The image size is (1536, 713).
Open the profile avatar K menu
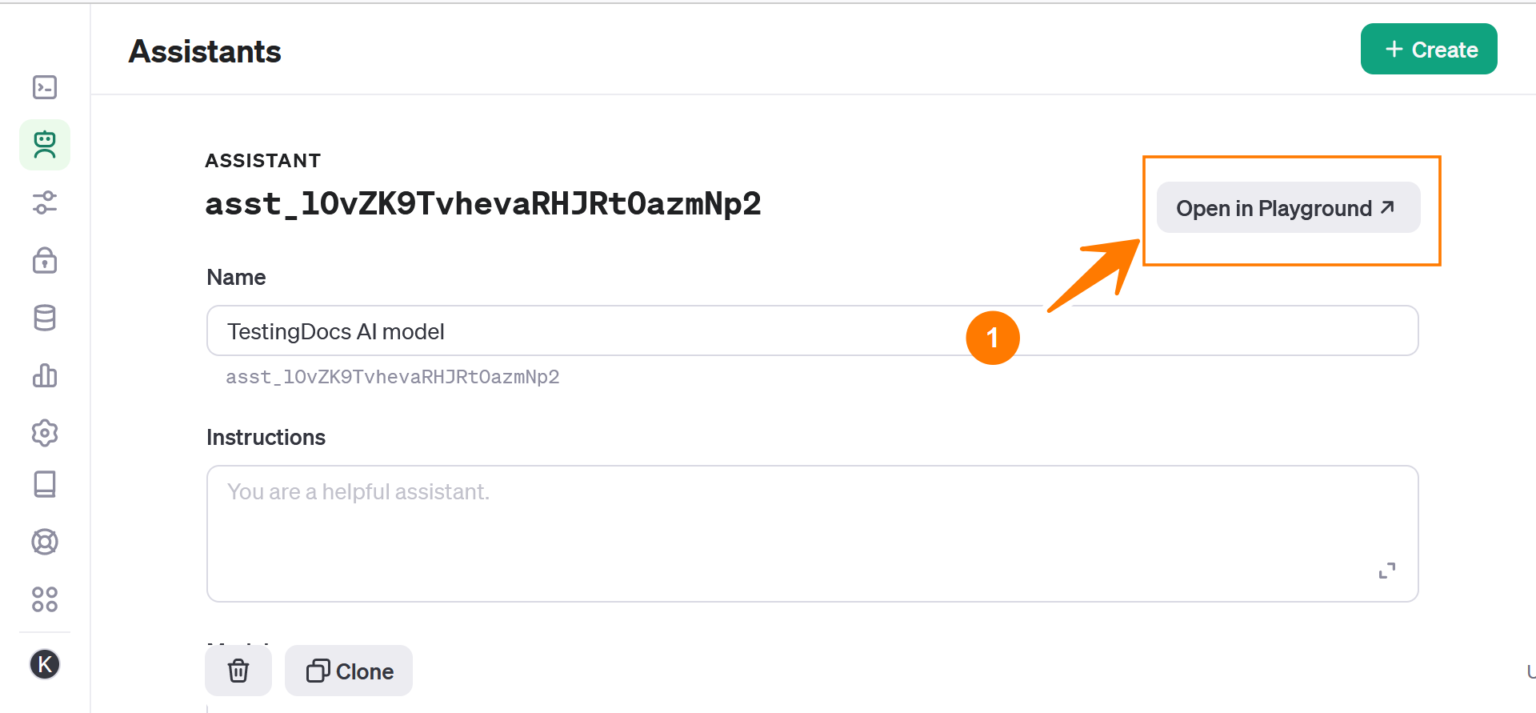tap(44, 663)
